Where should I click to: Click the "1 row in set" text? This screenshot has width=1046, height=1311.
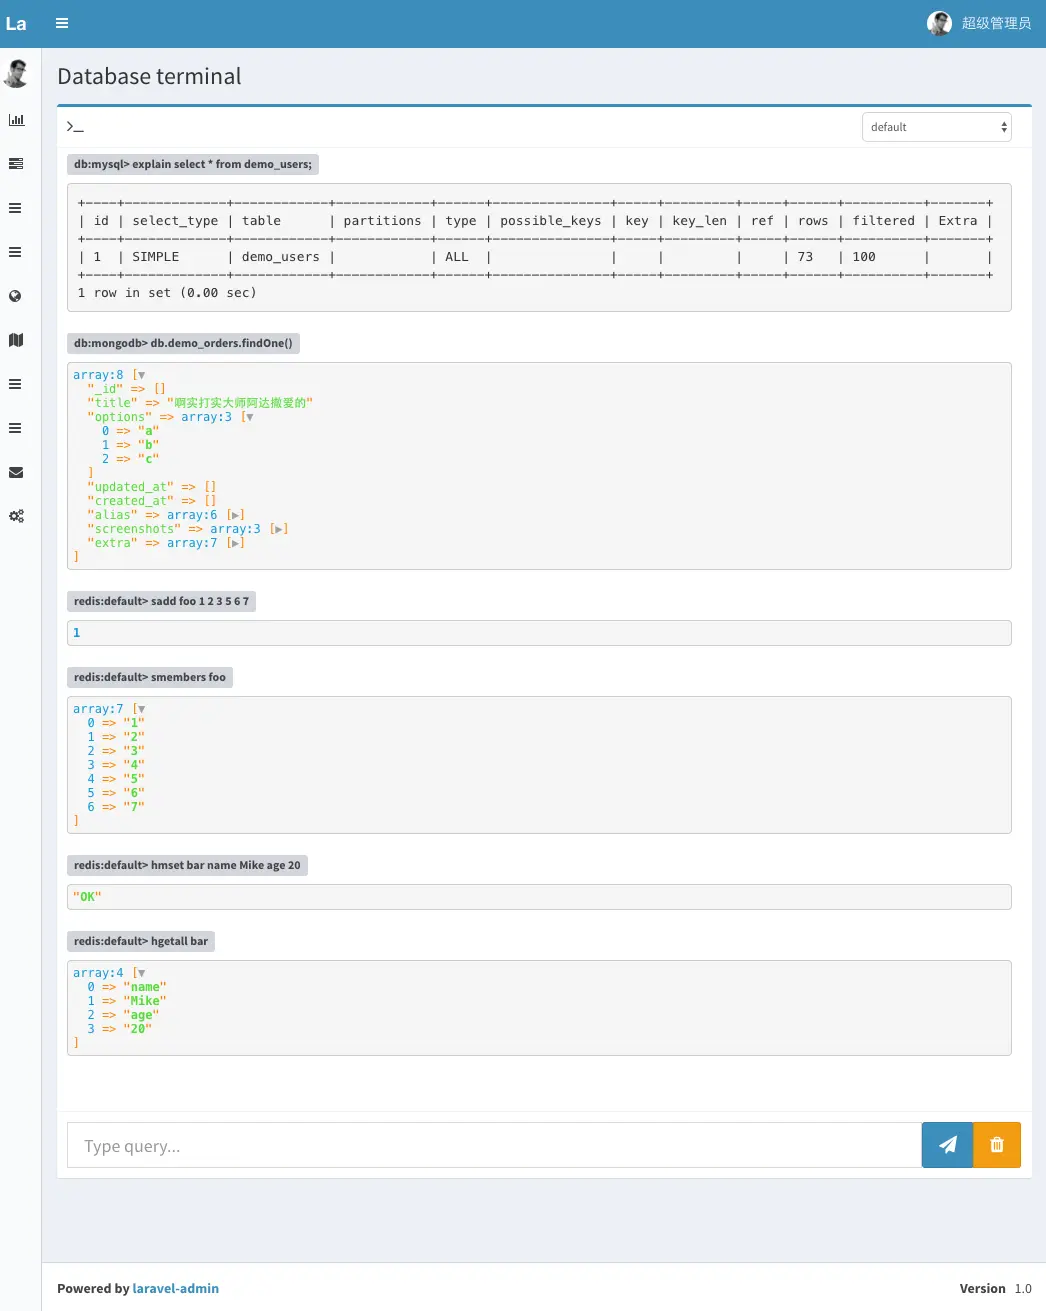pos(167,293)
